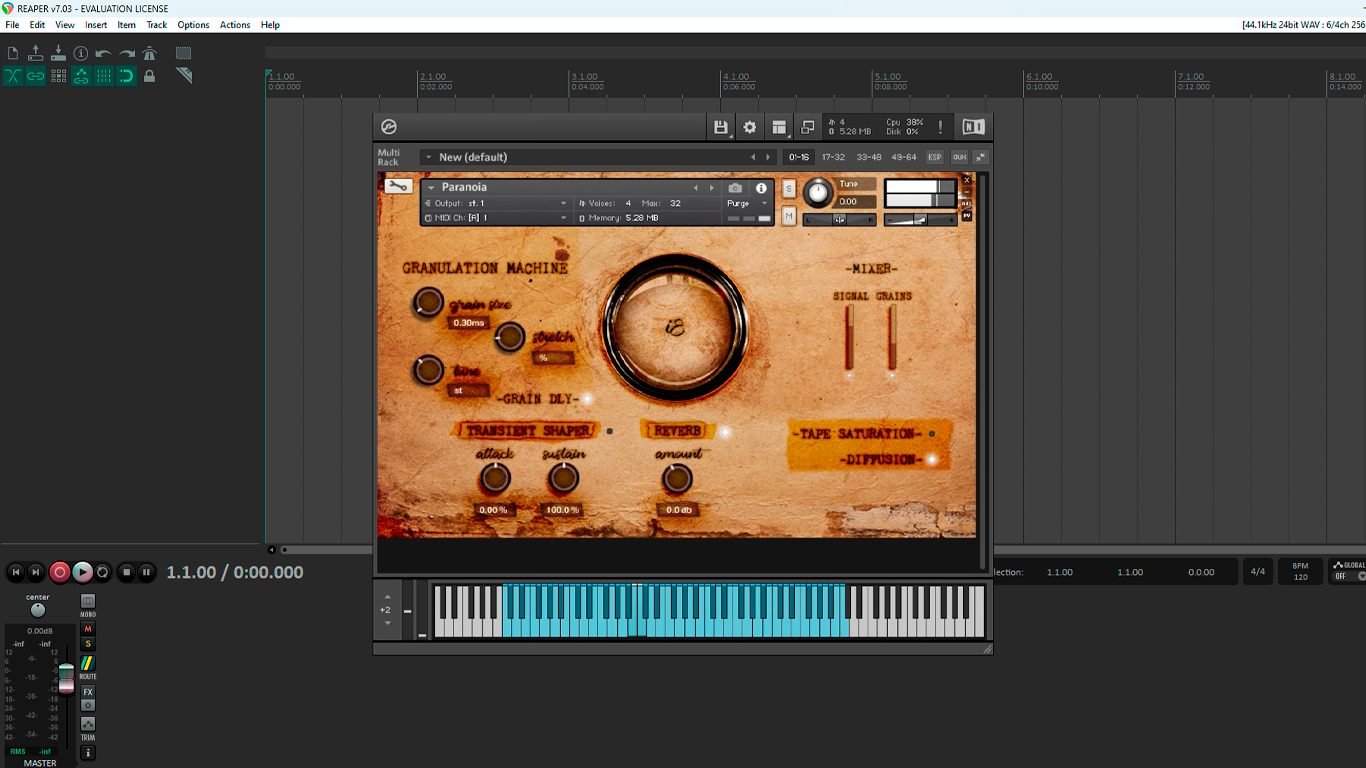This screenshot has height=768, width=1366.
Task: Open instrument edit mode with wrench icon
Action: pos(398,186)
